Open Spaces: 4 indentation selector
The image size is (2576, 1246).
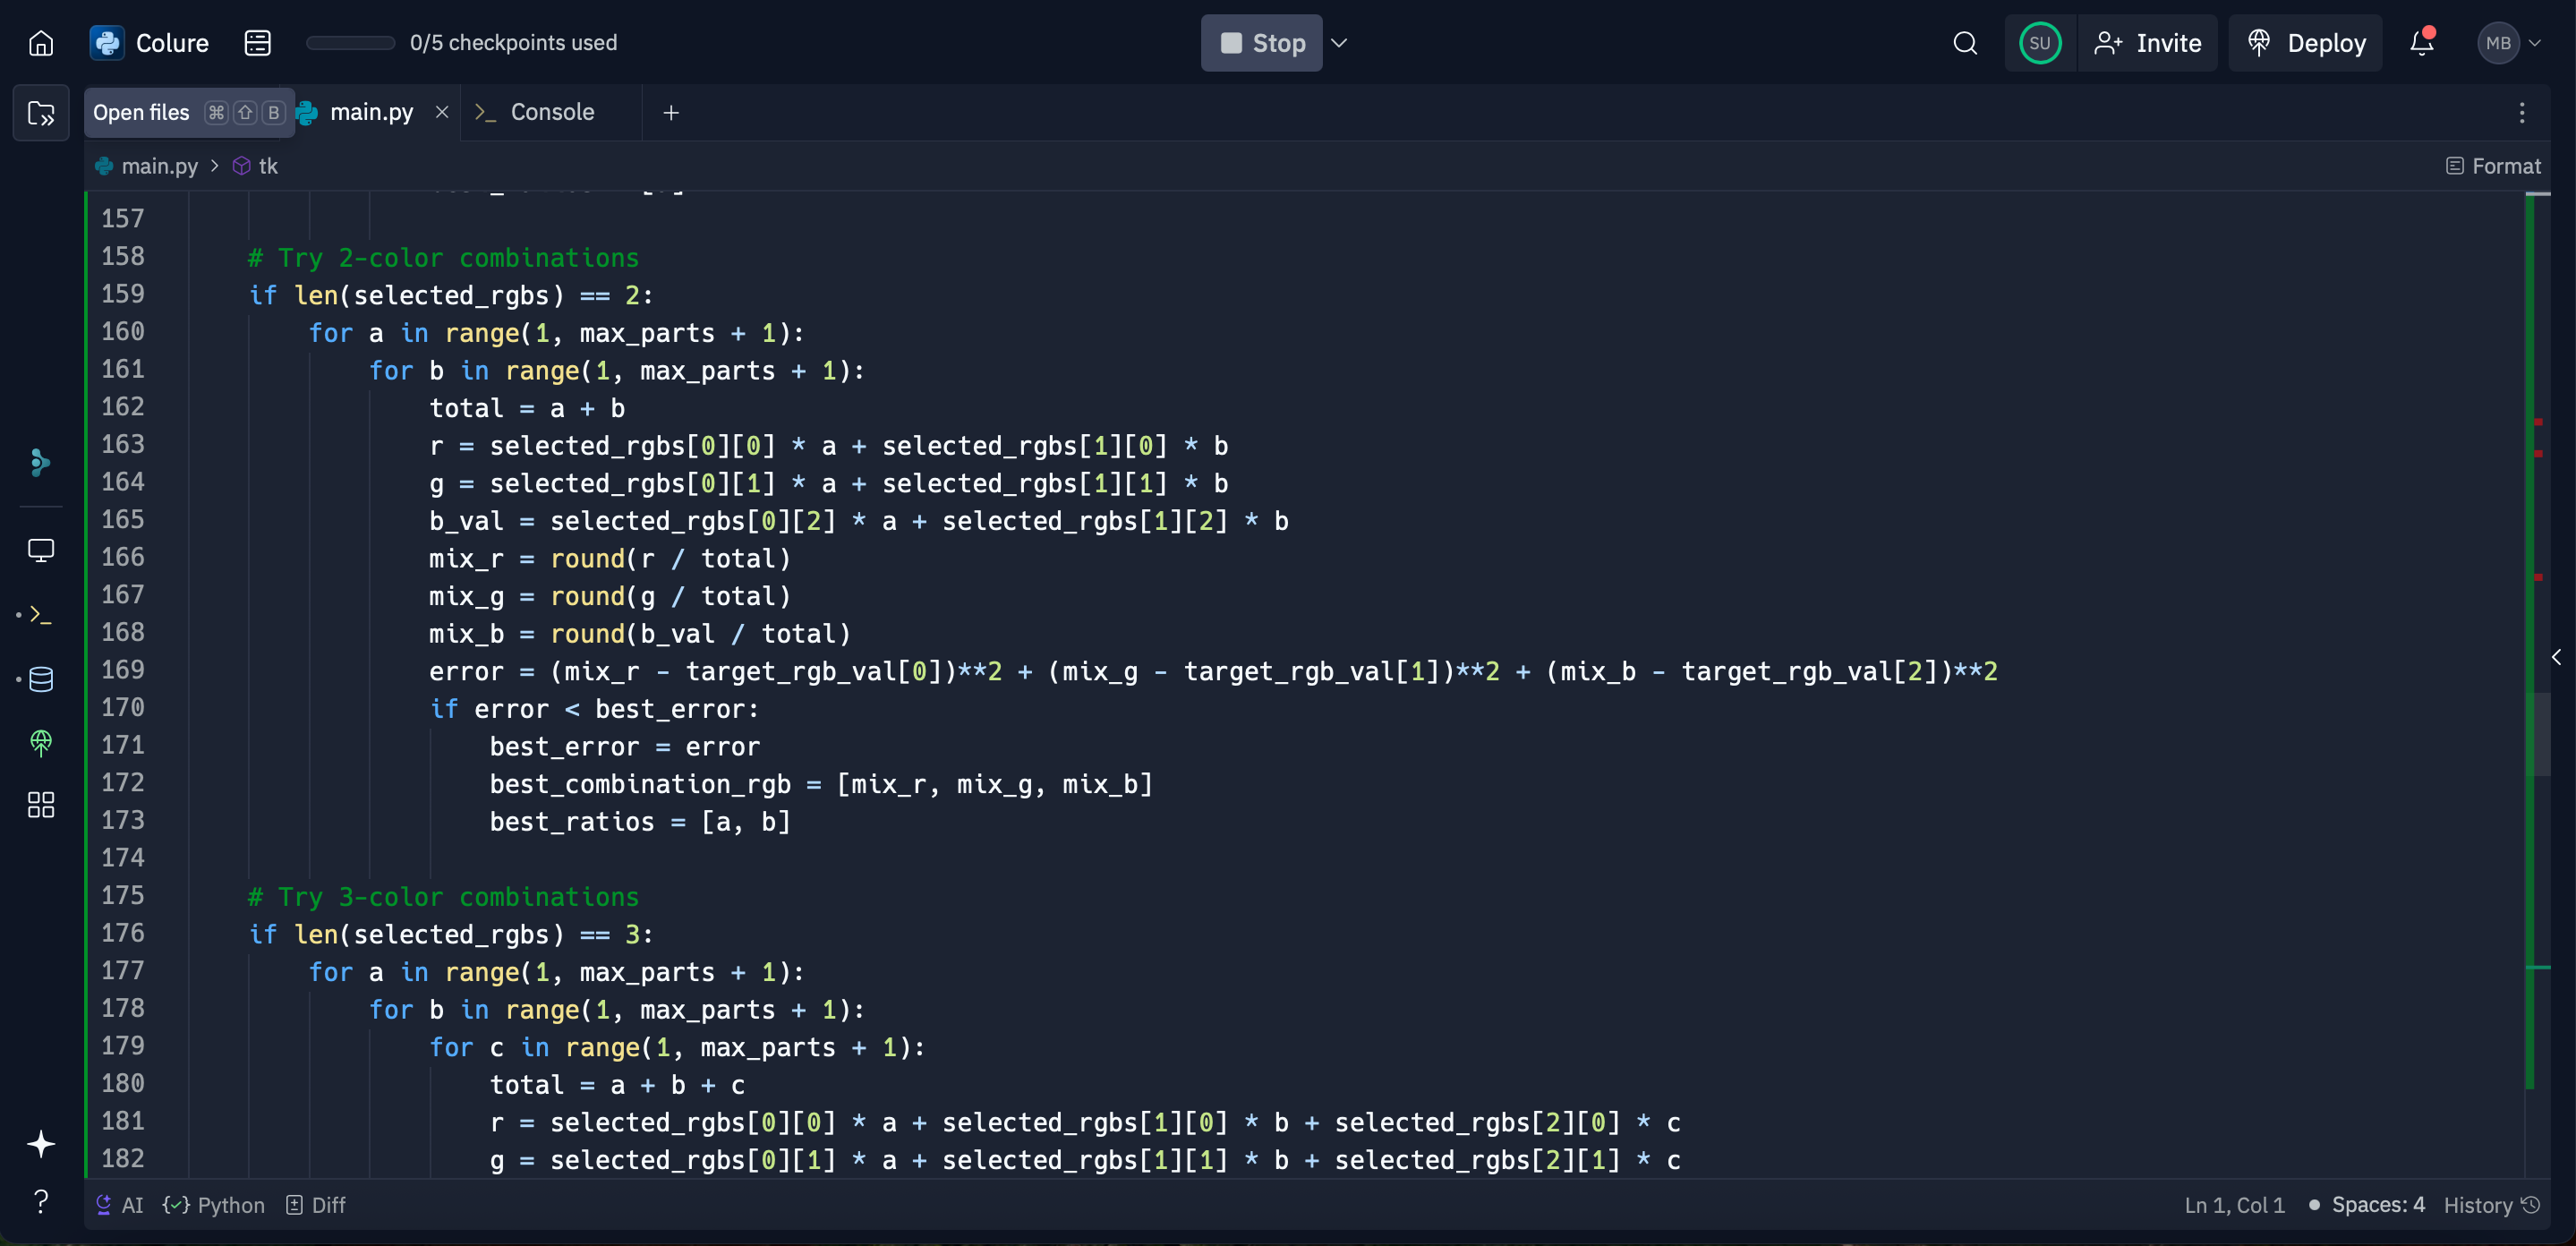coord(2377,1205)
